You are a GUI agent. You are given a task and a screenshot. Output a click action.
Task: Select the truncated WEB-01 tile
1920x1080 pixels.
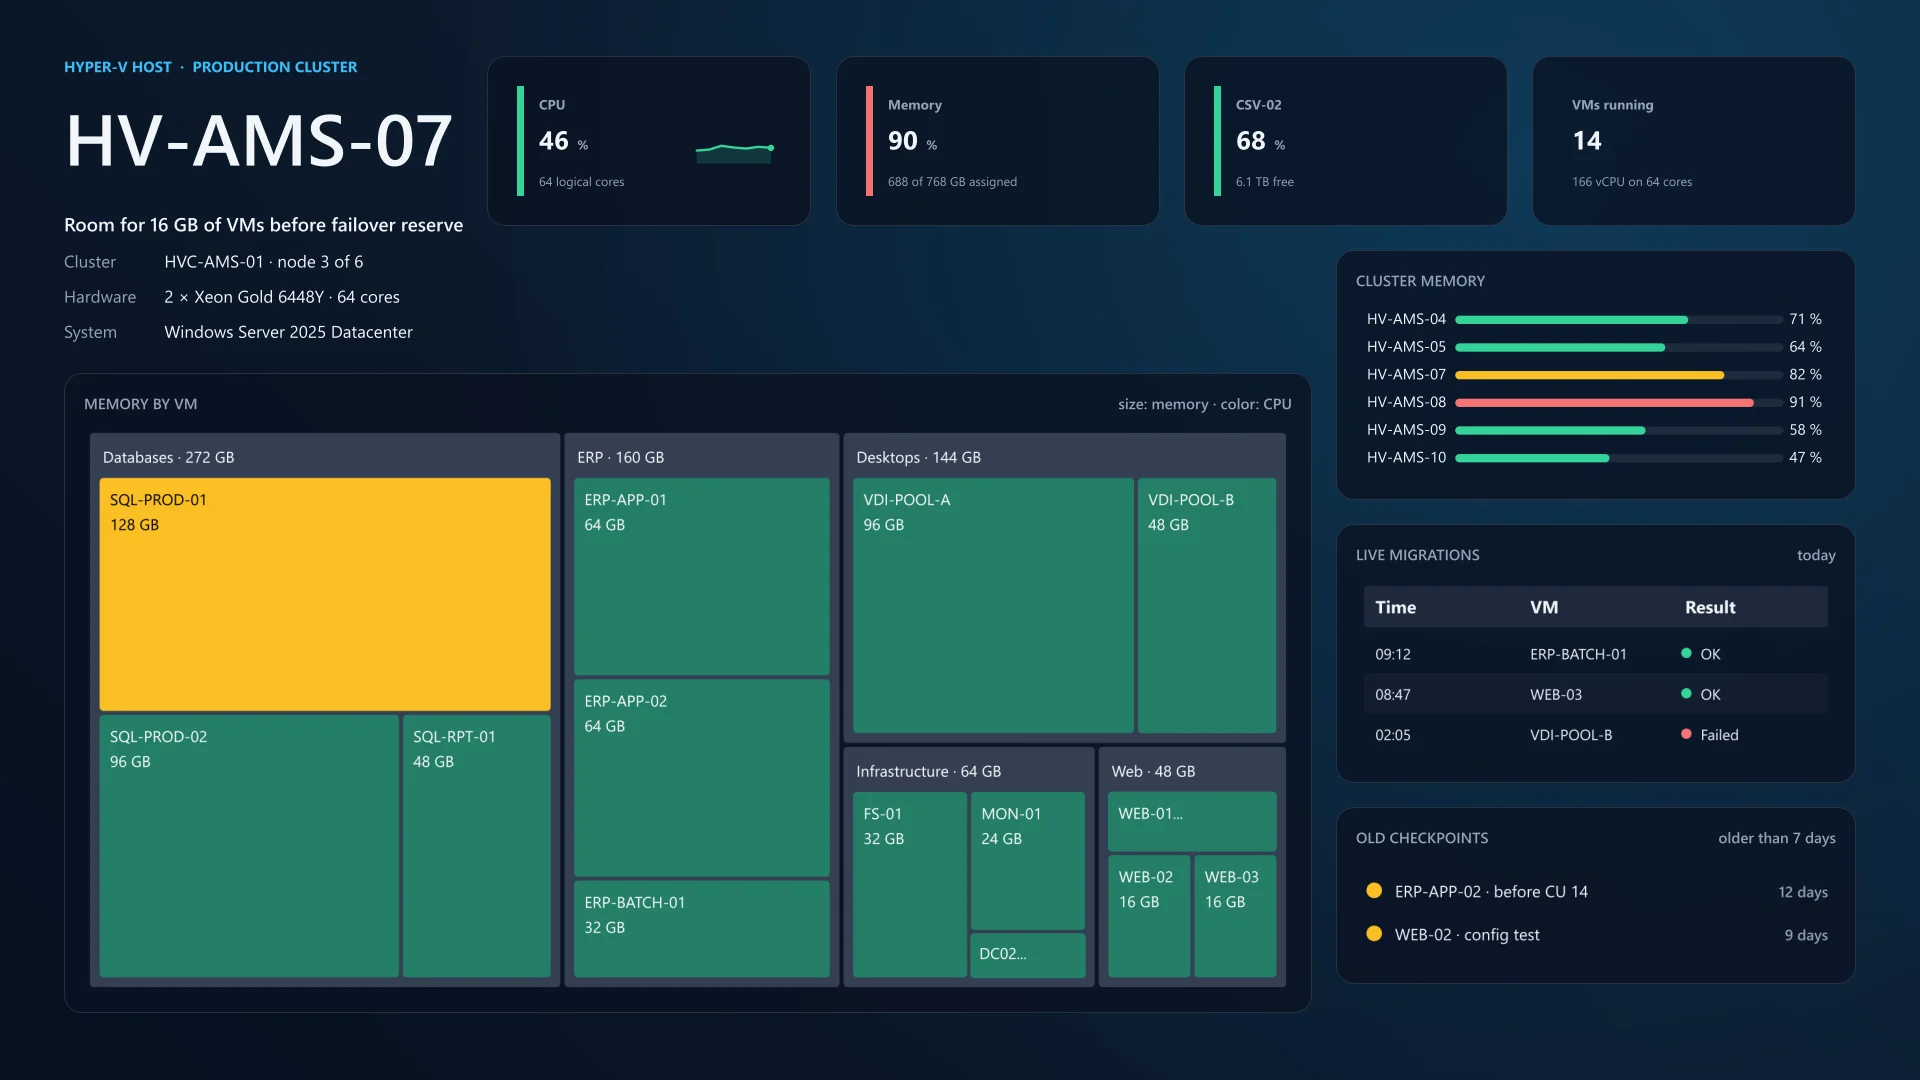[1192, 822]
